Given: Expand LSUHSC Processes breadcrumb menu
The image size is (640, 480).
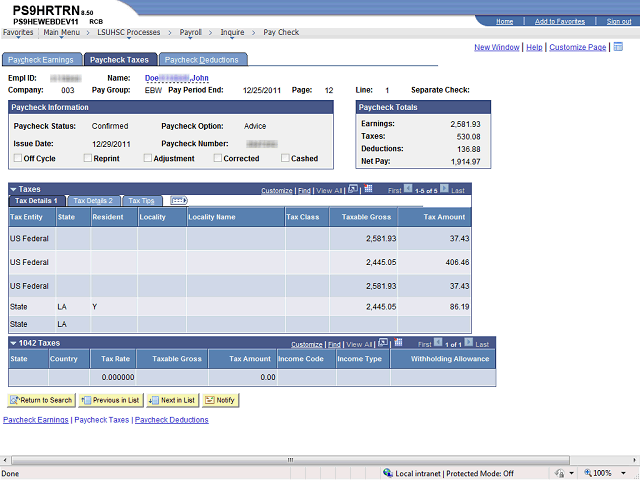Looking at the screenshot, I should click(129, 33).
